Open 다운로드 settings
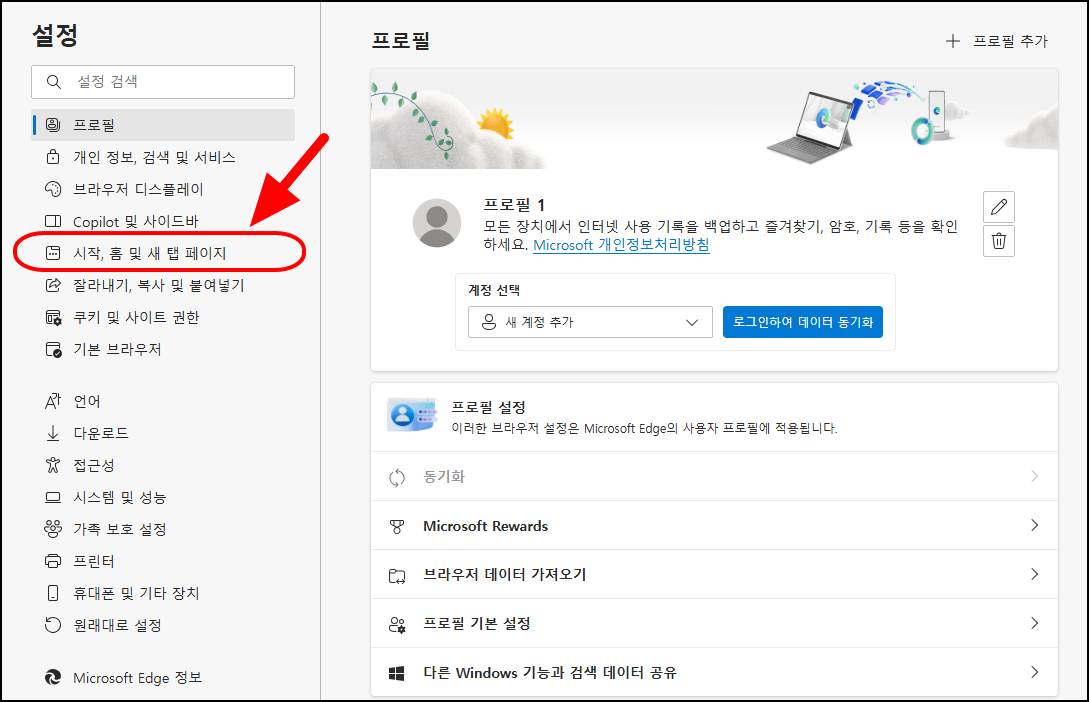The width and height of the screenshot is (1089, 702). tap(163, 433)
